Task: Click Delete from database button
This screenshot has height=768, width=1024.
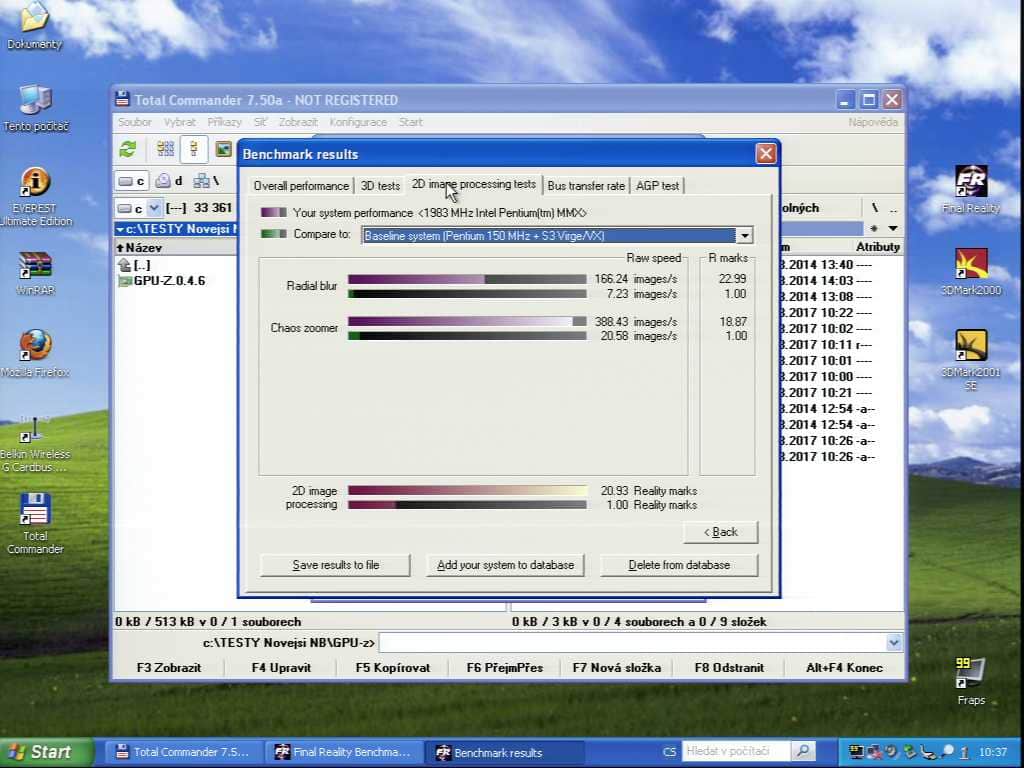Action: pyautogui.click(x=679, y=566)
